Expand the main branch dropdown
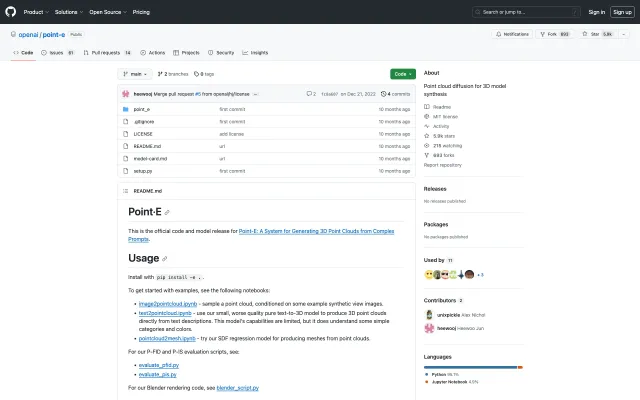 click(133, 74)
